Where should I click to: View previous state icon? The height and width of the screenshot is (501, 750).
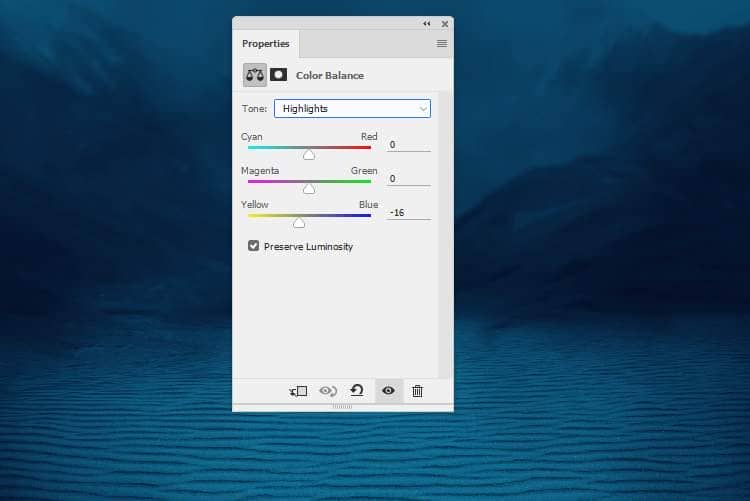pyautogui.click(x=328, y=391)
